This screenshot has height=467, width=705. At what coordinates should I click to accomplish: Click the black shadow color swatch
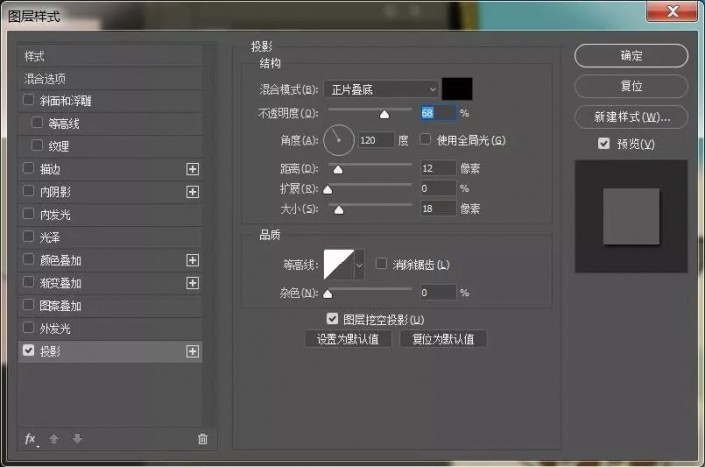(x=457, y=89)
